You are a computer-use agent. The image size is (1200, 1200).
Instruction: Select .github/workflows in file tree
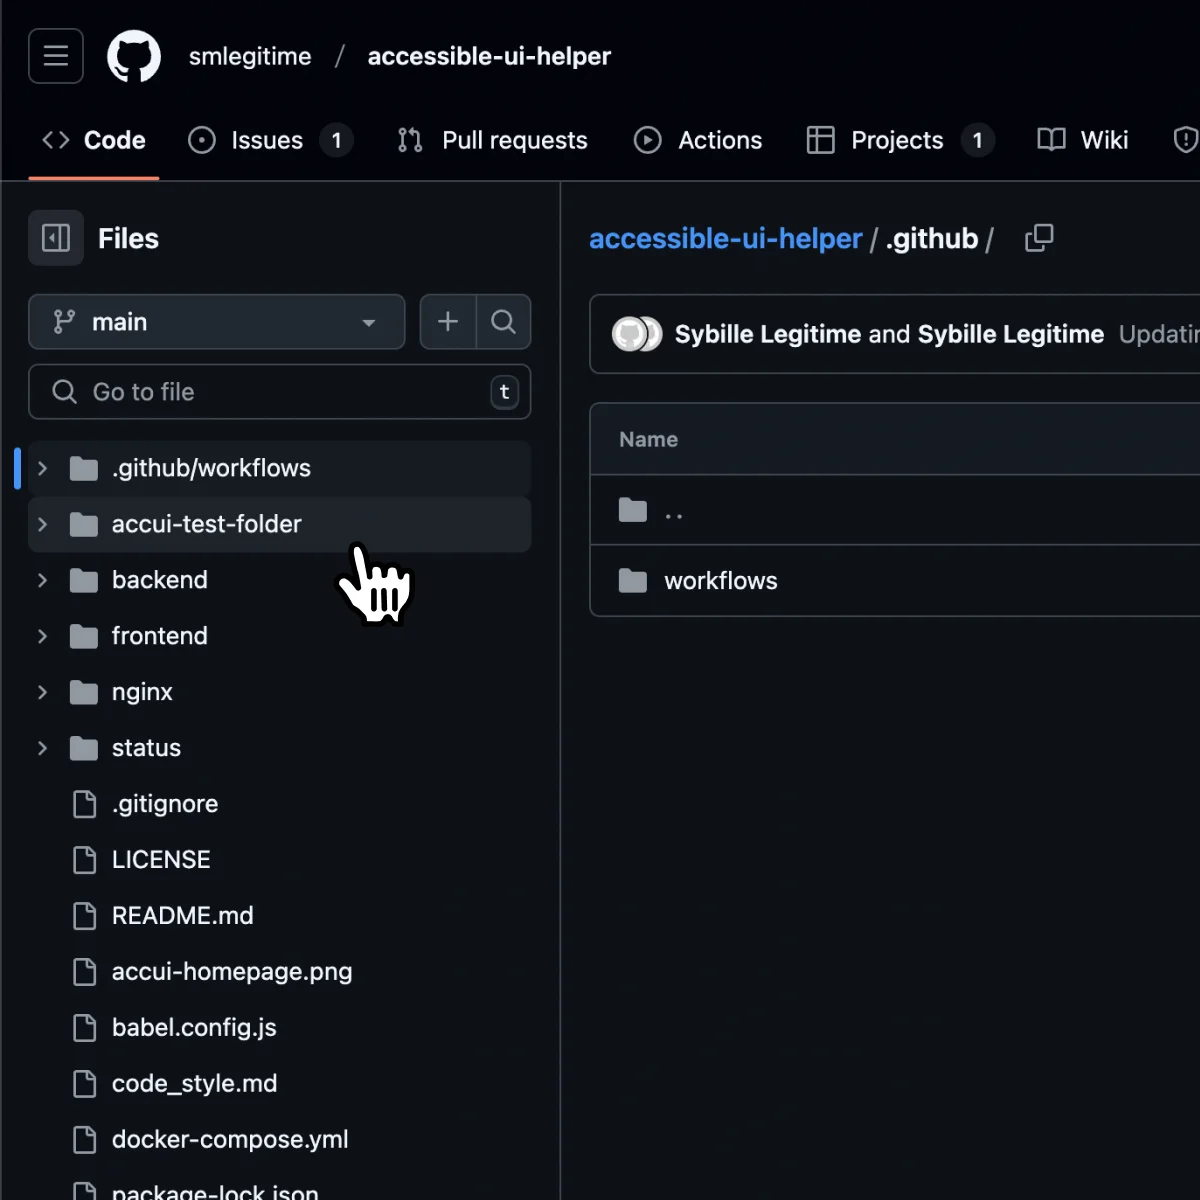pos(279,468)
